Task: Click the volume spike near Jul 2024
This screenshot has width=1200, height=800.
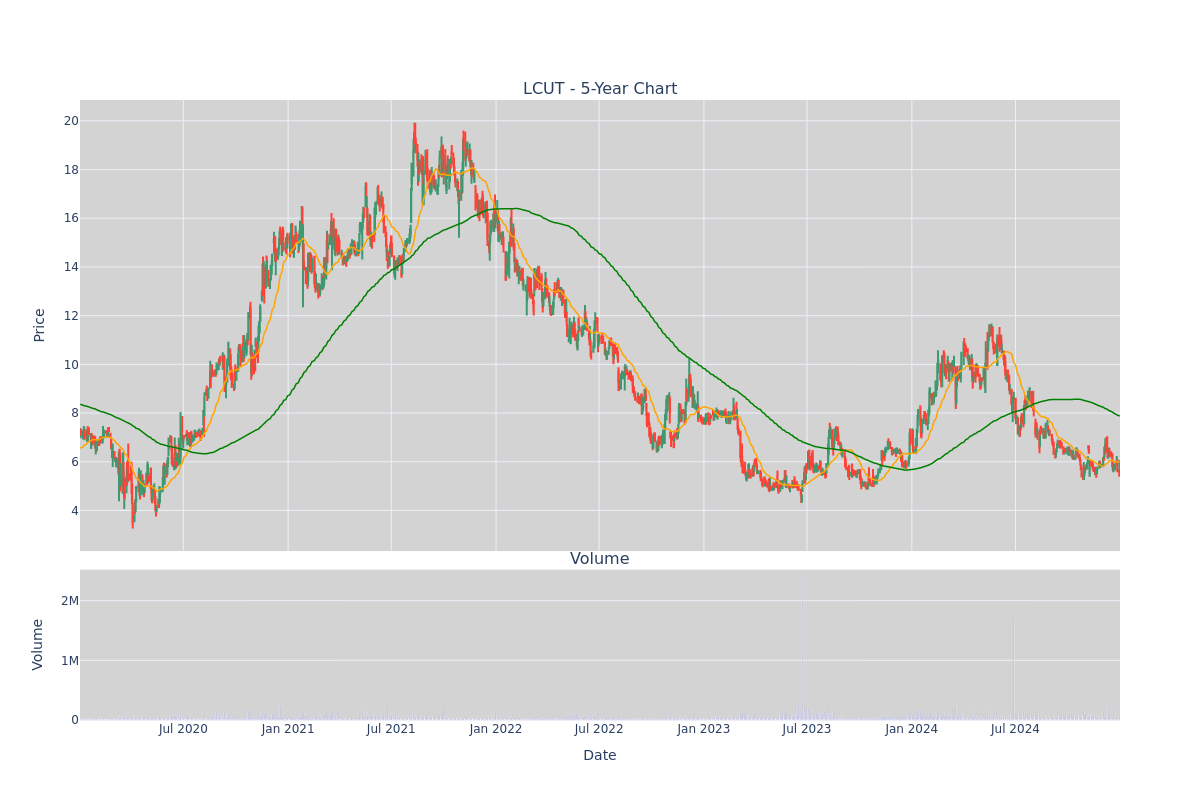Action: (x=1013, y=668)
